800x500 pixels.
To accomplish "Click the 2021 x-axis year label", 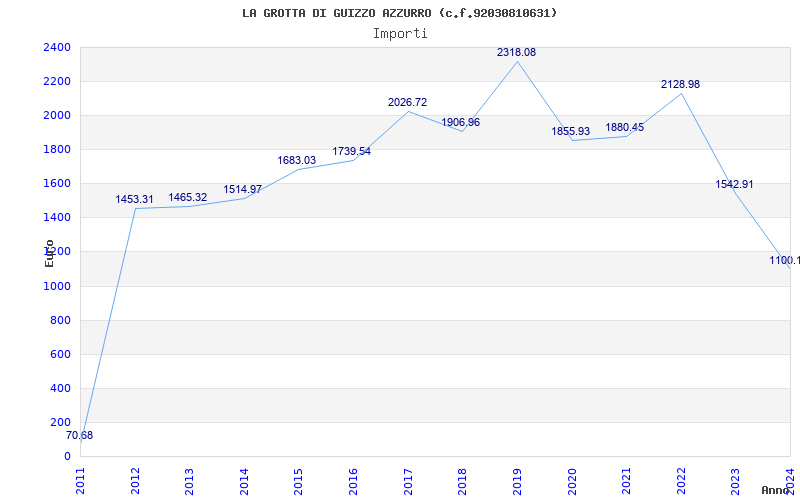I will pos(626,481).
